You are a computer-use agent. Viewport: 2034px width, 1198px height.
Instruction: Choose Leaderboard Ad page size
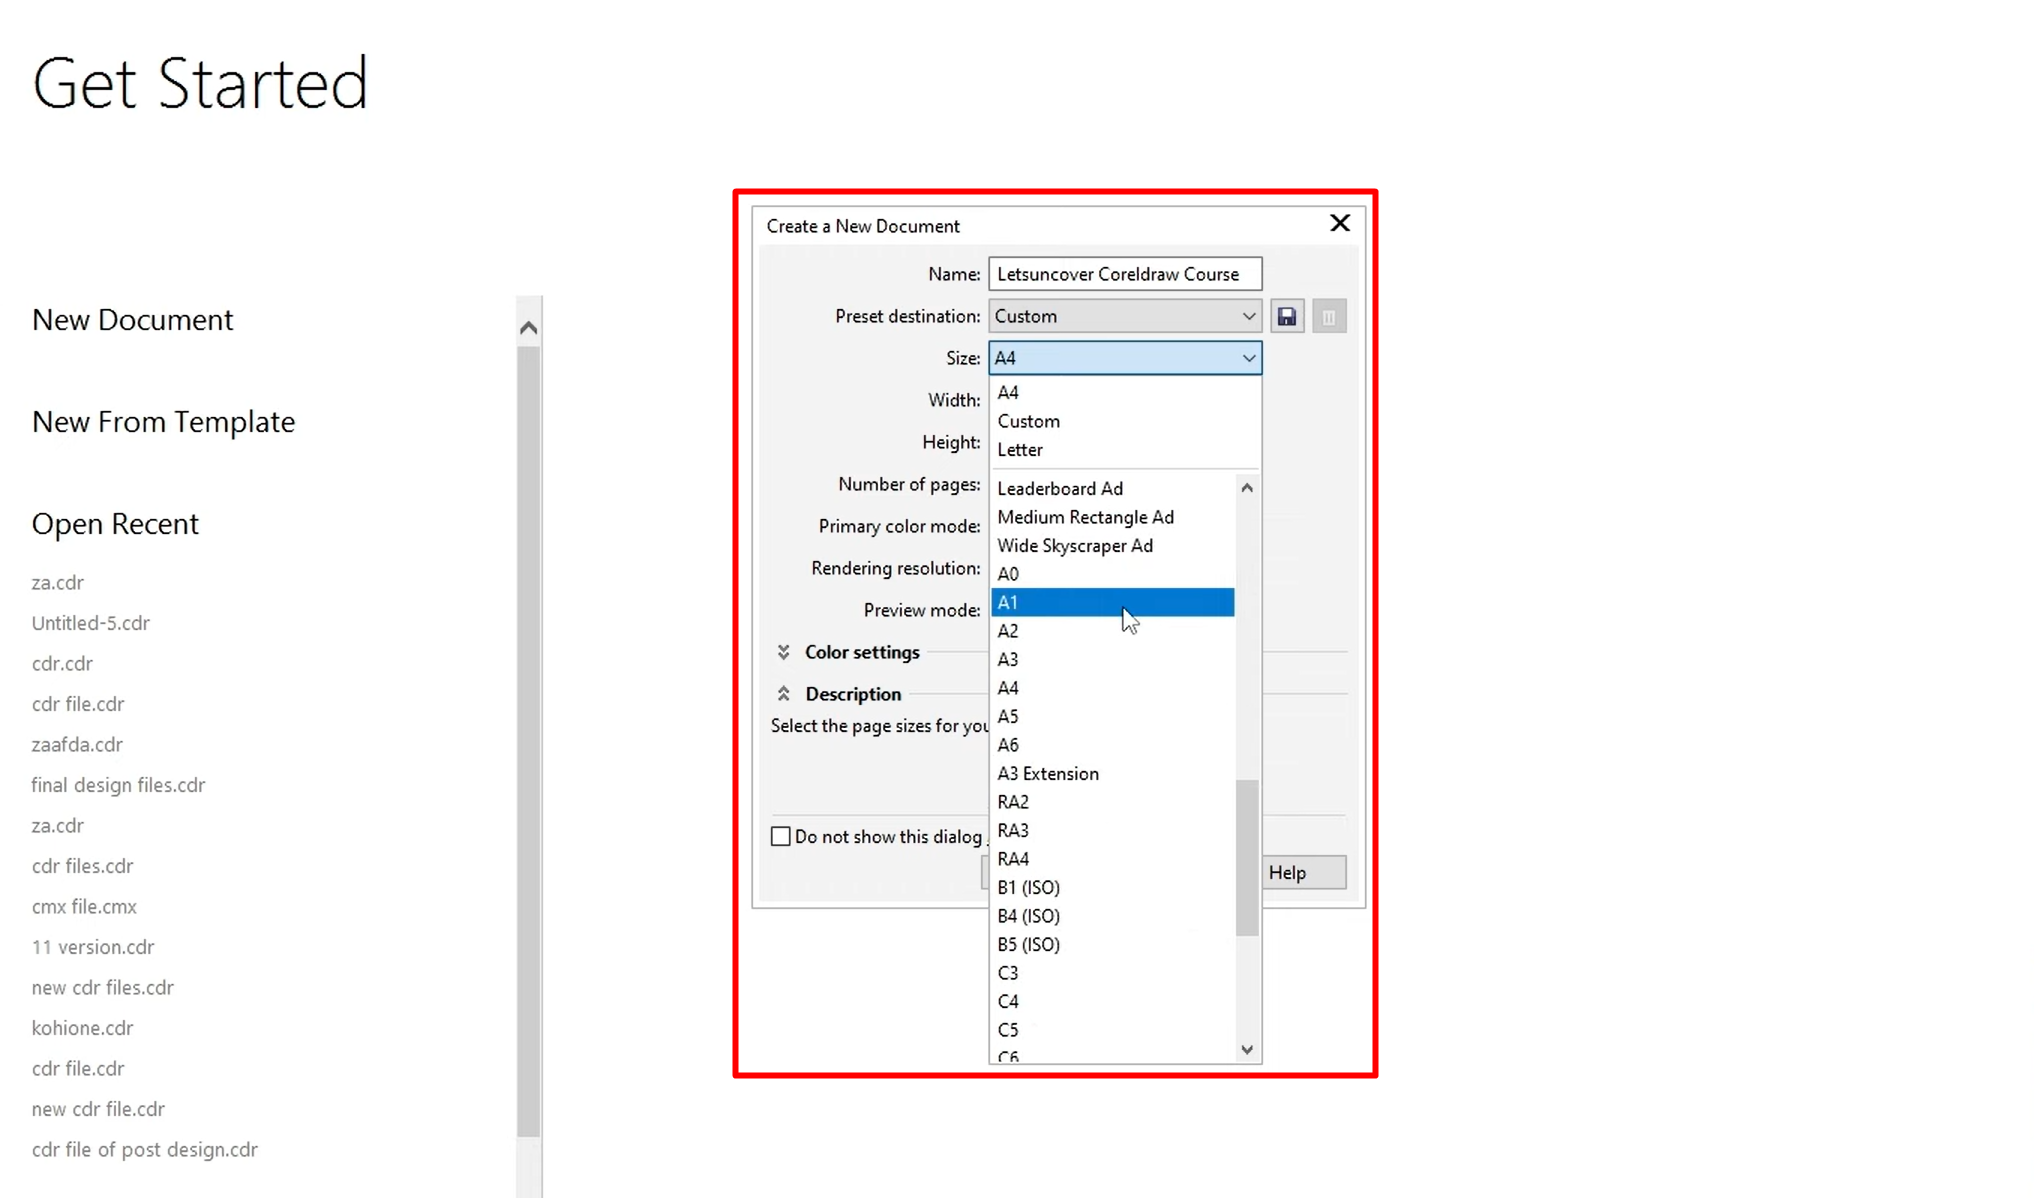pyautogui.click(x=1059, y=488)
